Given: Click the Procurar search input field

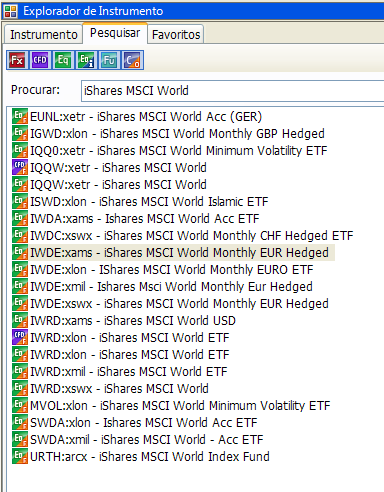Looking at the screenshot, I should (x=233, y=91).
